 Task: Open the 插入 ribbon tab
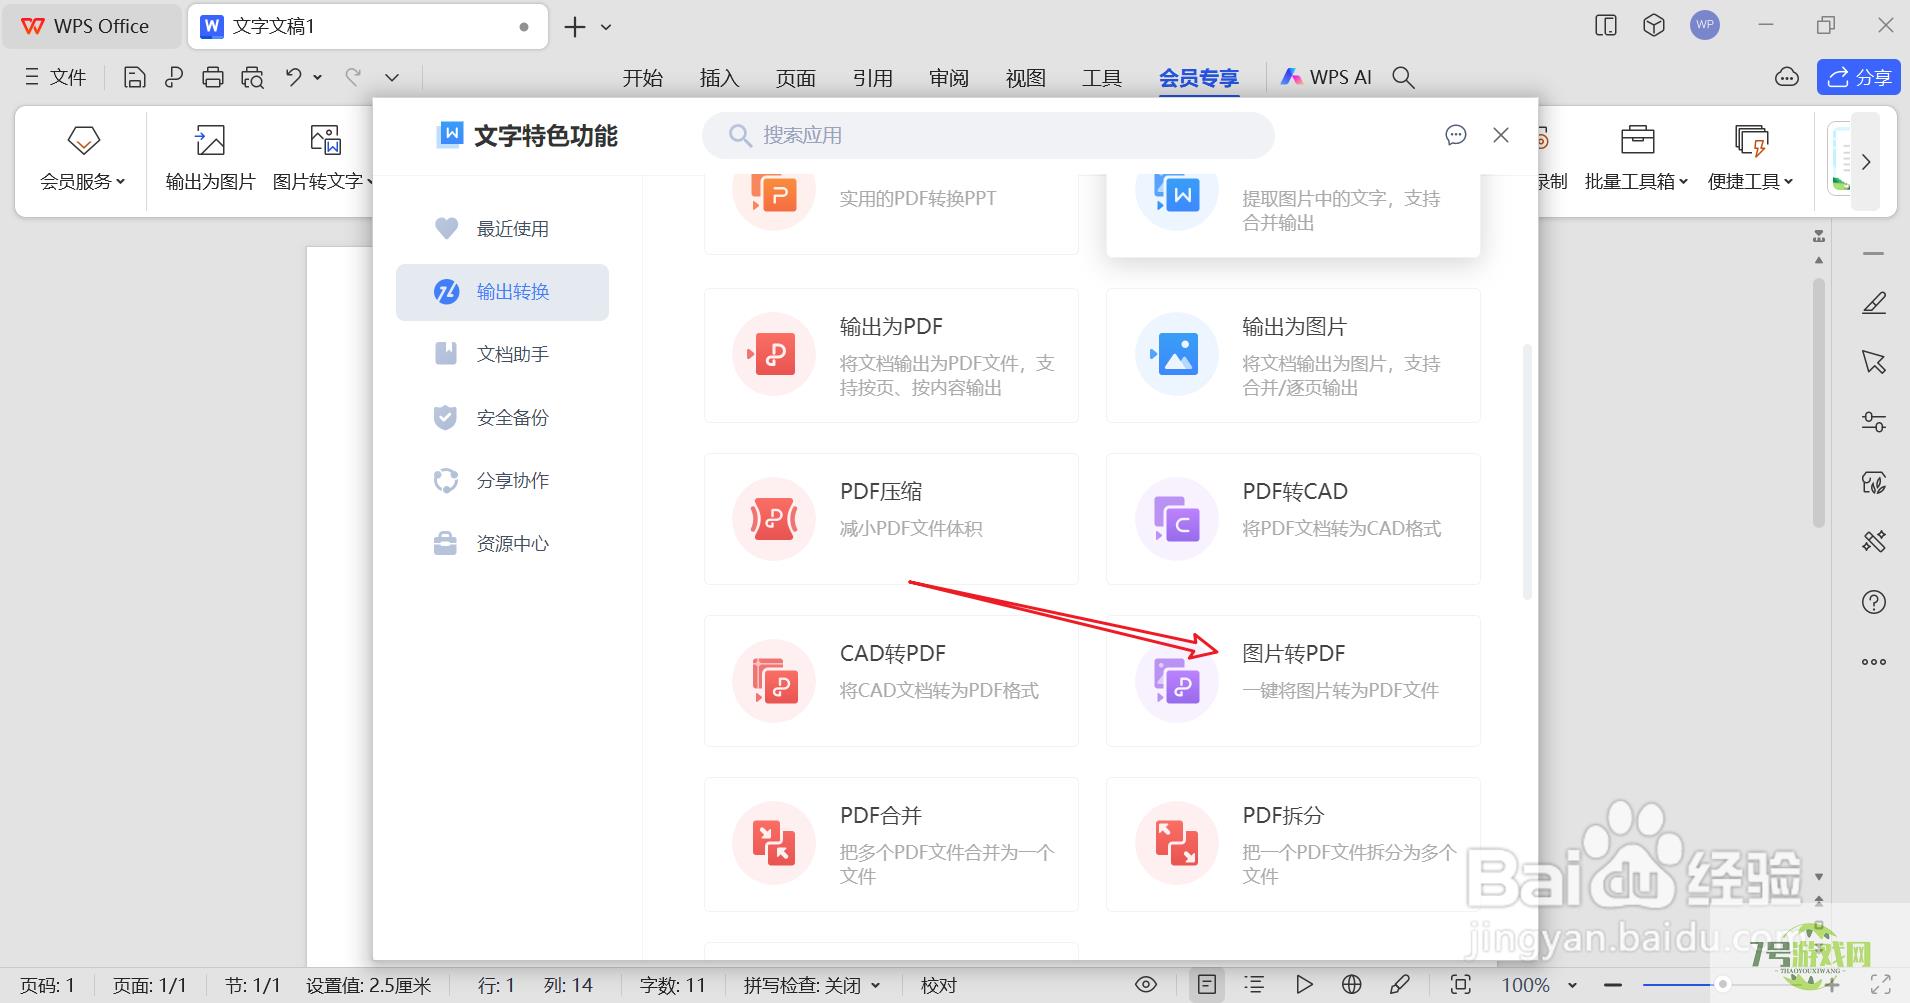click(719, 78)
